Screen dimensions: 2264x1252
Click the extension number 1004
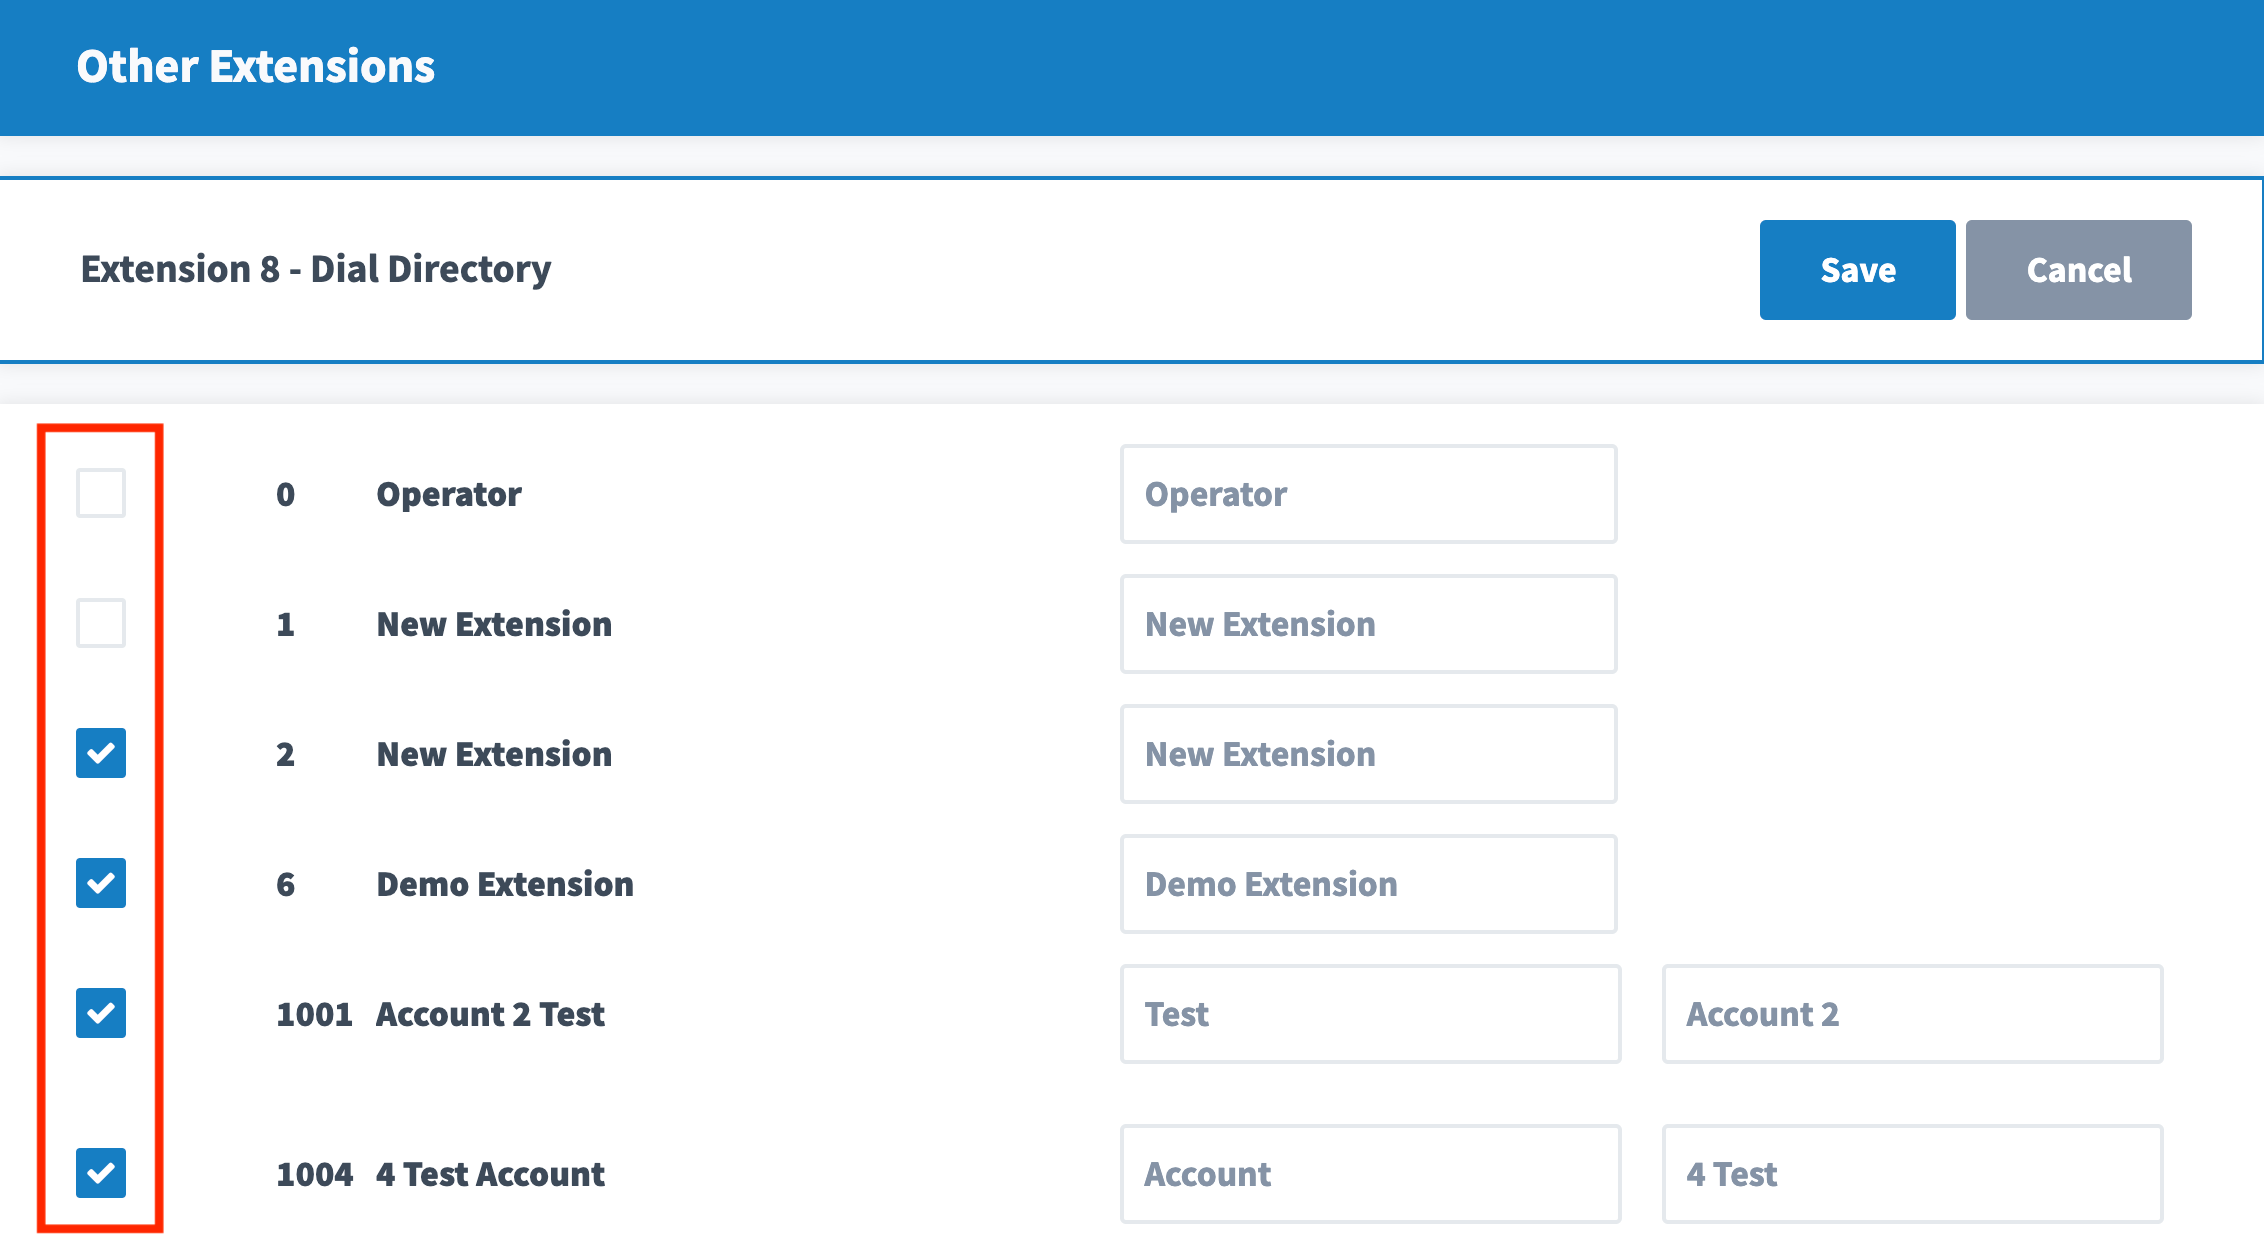point(314,1174)
